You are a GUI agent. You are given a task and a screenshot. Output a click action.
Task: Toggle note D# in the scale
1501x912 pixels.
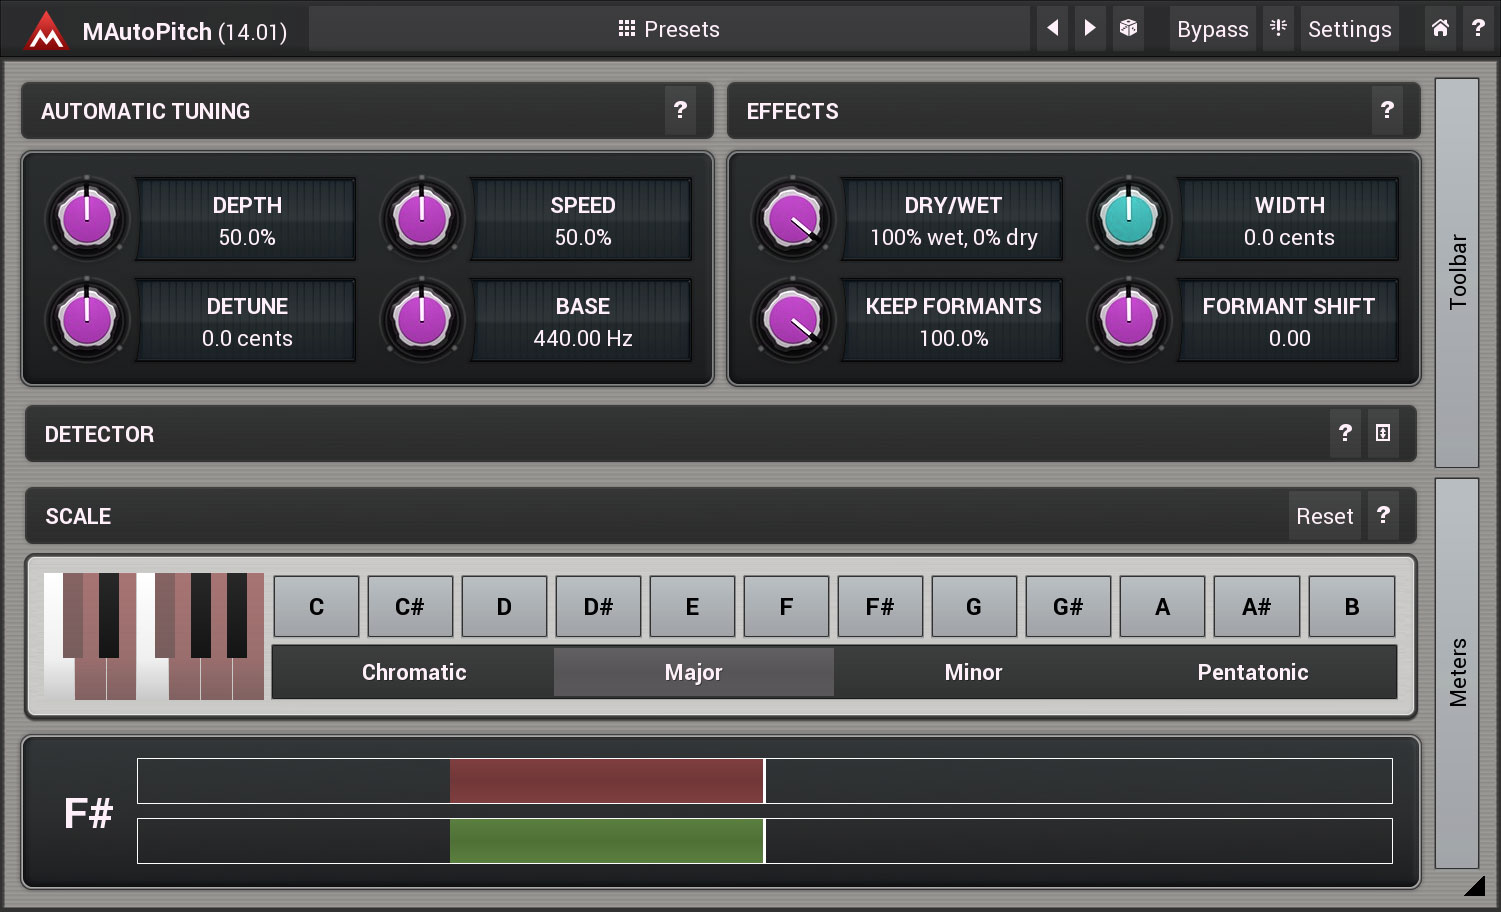pos(598,606)
